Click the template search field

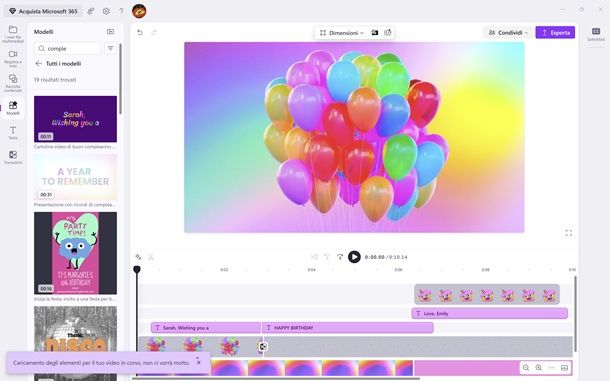tap(67, 48)
